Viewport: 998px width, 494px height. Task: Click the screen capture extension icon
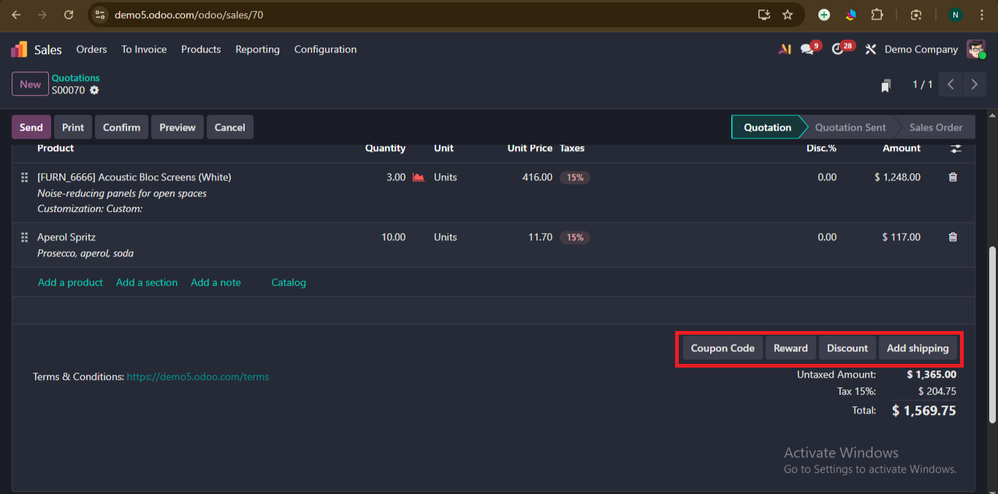(916, 15)
